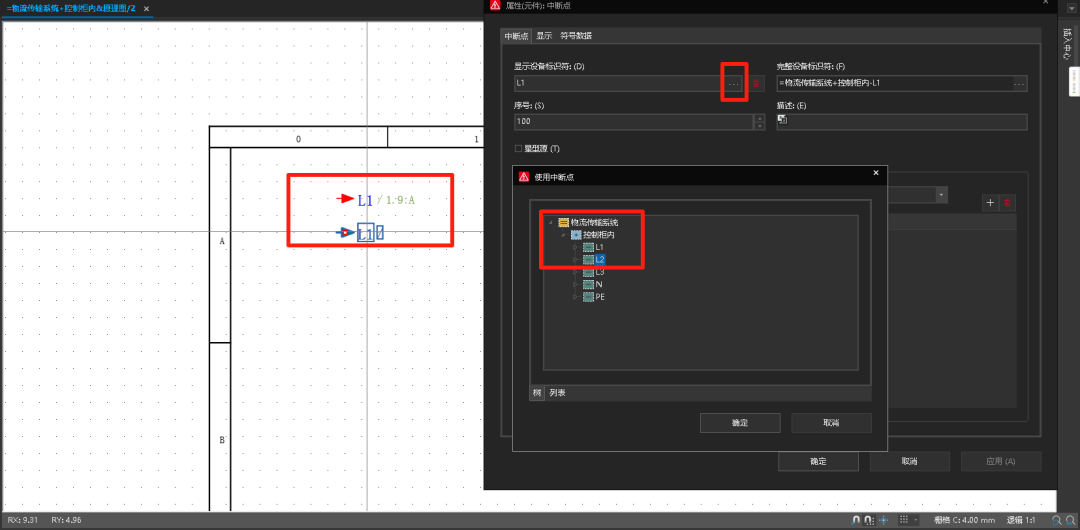Close the 使用中断点 dialog
This screenshot has height=530, width=1080.
coord(876,174)
